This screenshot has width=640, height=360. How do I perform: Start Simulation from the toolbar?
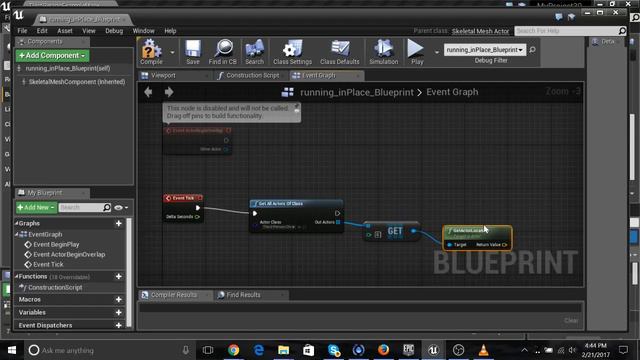(x=383, y=52)
